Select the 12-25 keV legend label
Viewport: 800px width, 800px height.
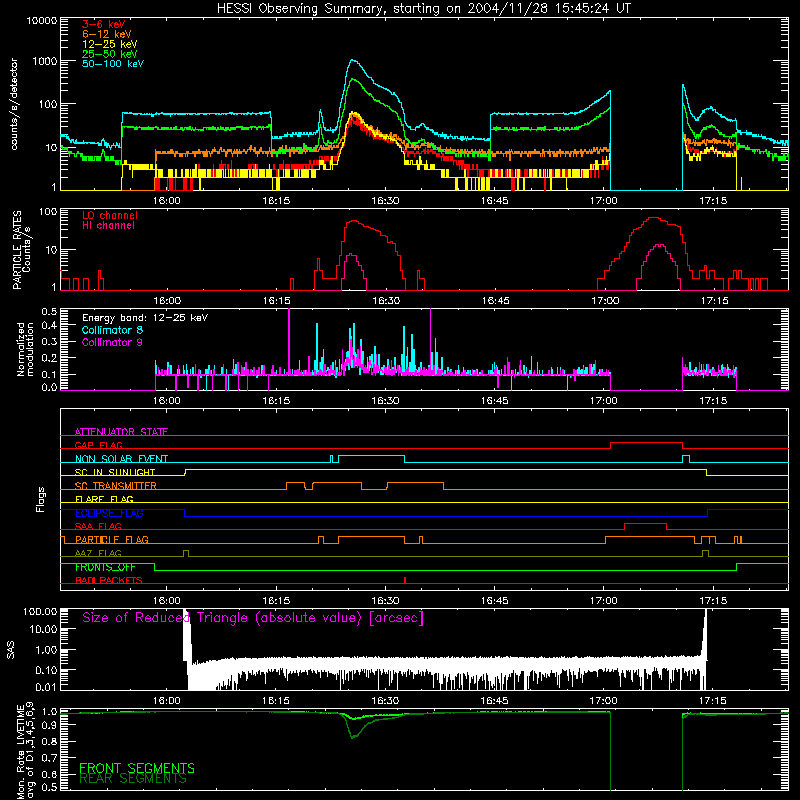coord(110,44)
